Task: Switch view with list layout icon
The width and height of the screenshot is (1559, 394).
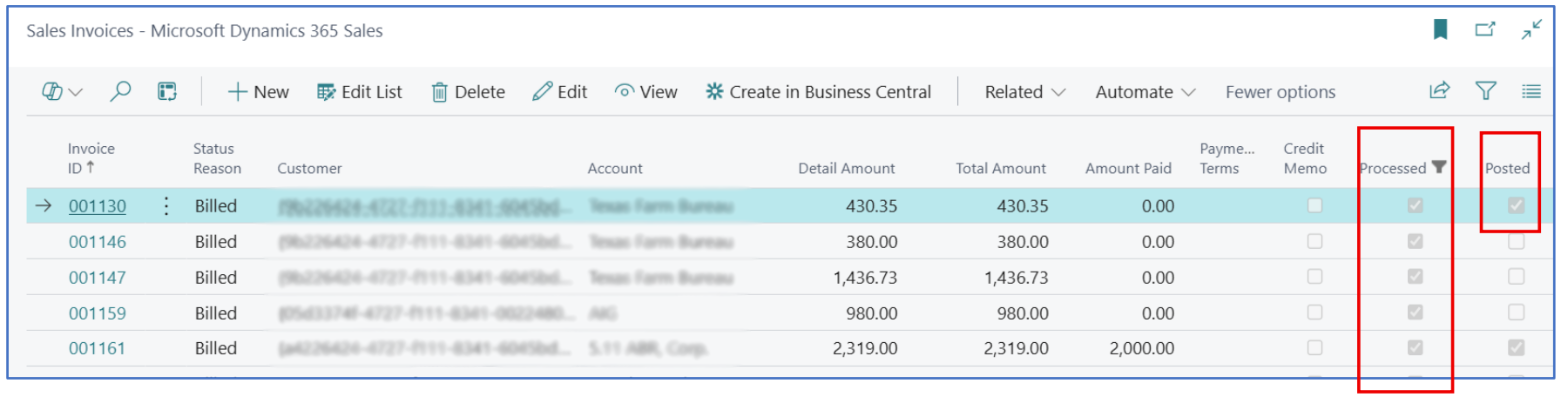Action: point(1531,92)
